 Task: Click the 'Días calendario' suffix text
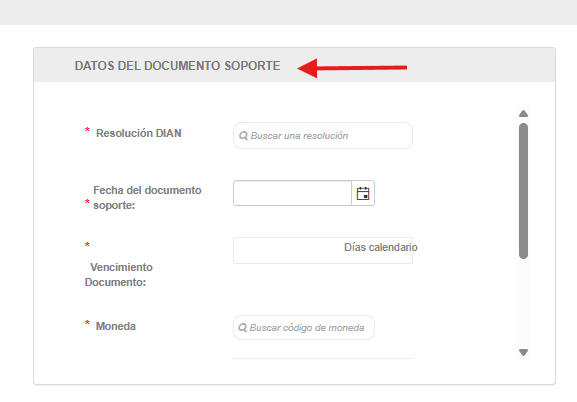click(381, 247)
